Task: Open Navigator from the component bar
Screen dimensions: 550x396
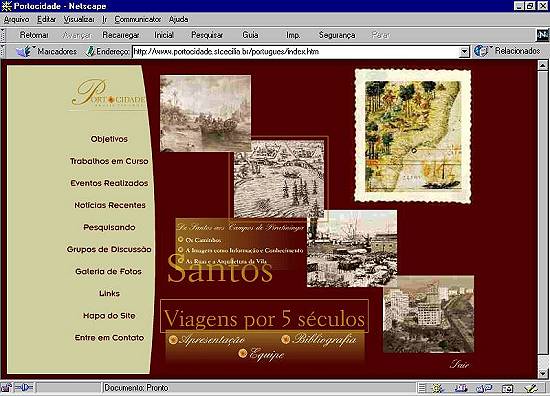Action: pyautogui.click(x=438, y=388)
